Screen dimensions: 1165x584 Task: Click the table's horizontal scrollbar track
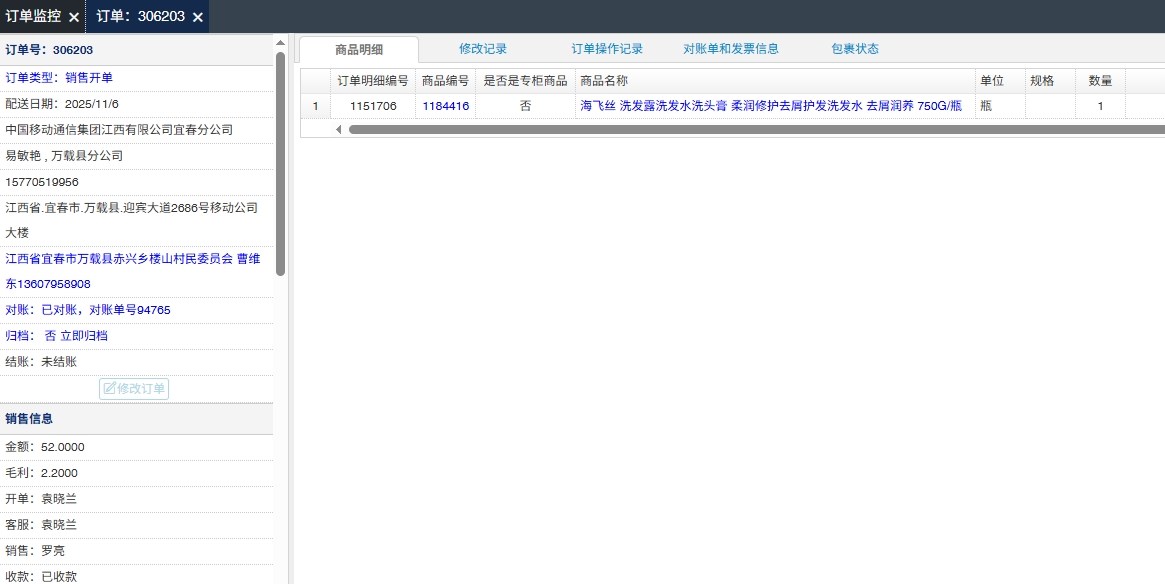750,129
